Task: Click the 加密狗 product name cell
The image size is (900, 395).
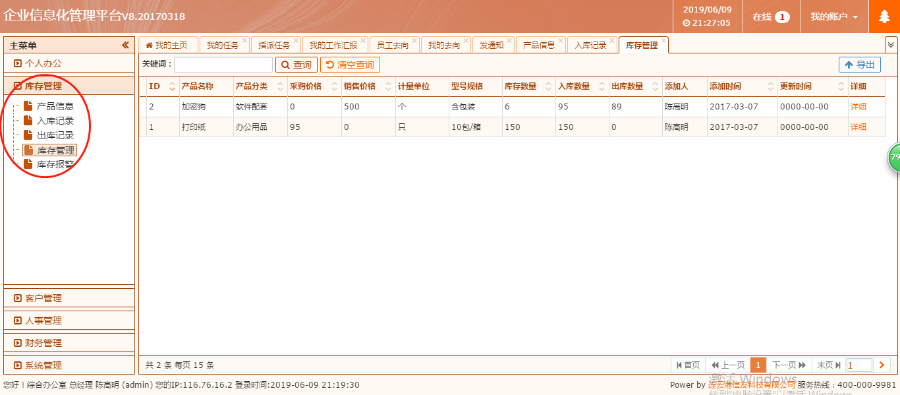Action: pos(205,107)
